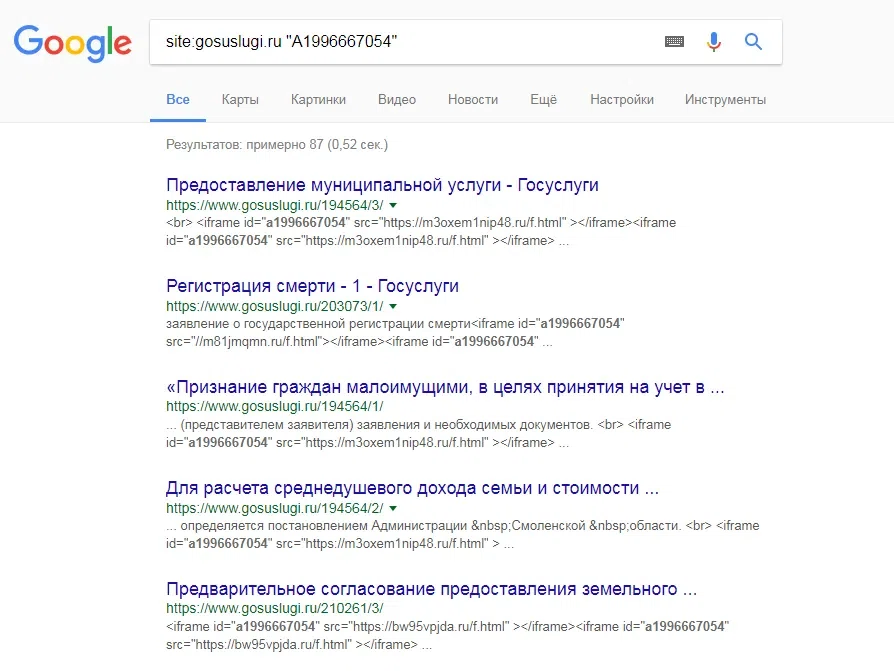Expand dropdown arrow beside gosuslugi.ru/194564/2/ URL
The image size is (894, 671).
point(393,509)
